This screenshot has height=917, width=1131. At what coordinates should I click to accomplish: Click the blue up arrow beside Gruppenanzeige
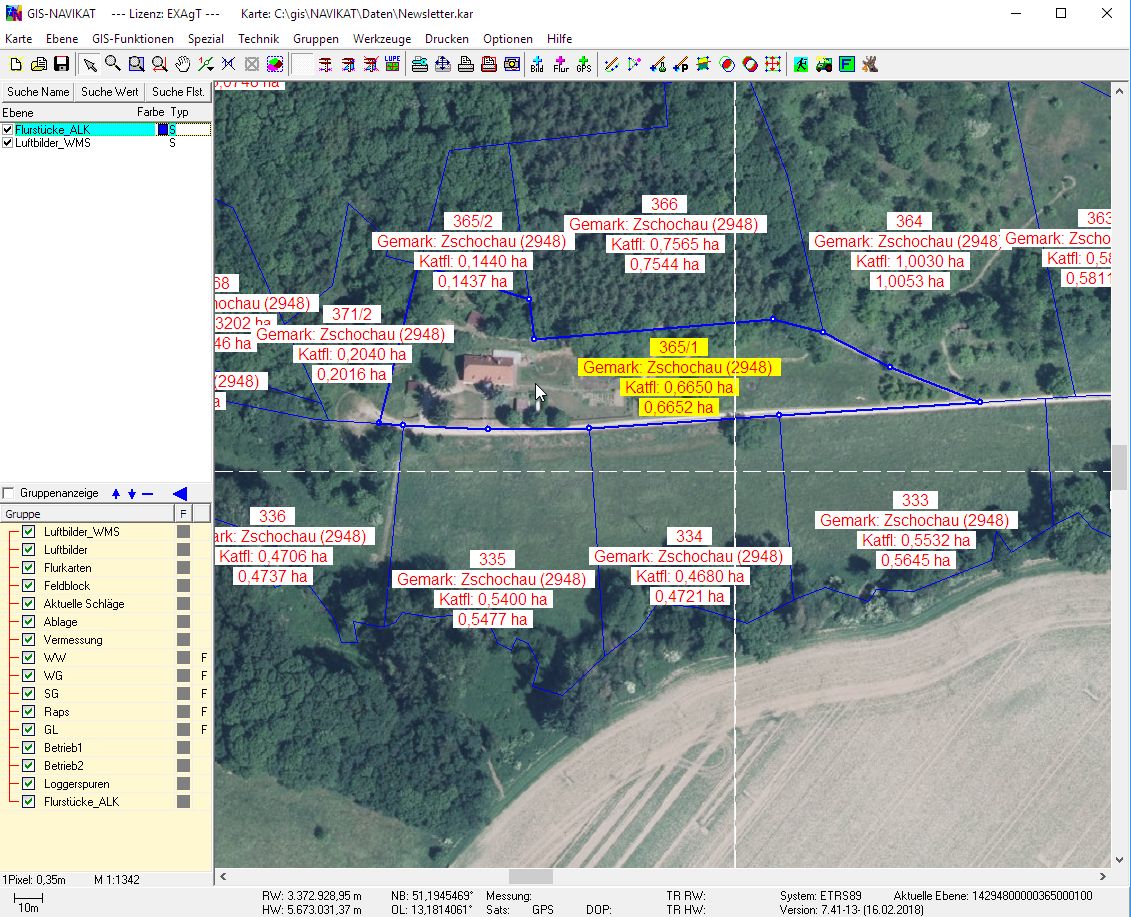click(x=116, y=493)
